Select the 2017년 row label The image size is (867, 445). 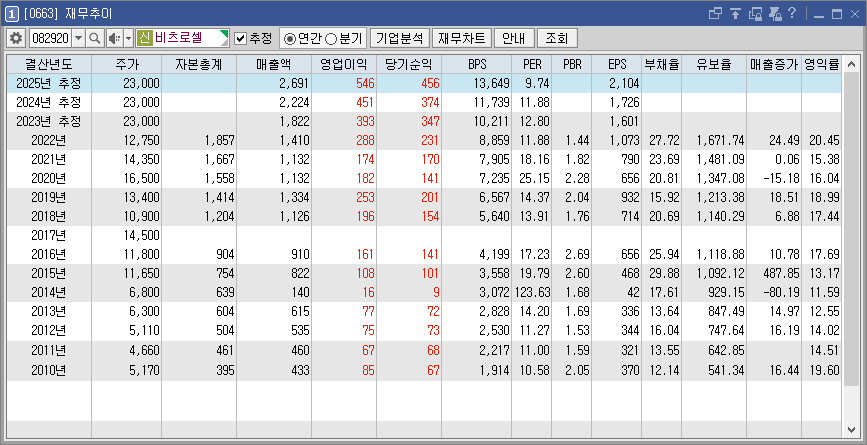pos(49,235)
